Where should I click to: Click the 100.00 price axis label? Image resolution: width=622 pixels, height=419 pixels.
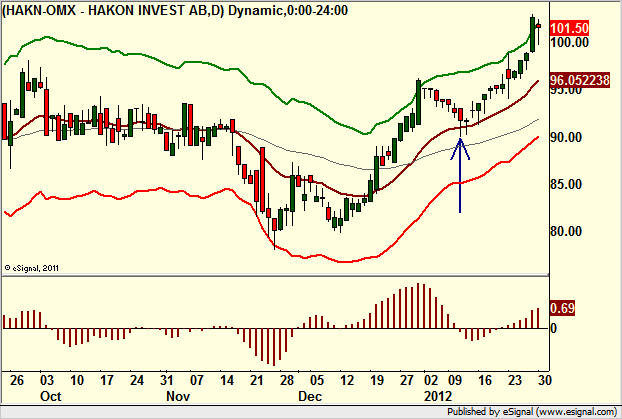tap(570, 42)
